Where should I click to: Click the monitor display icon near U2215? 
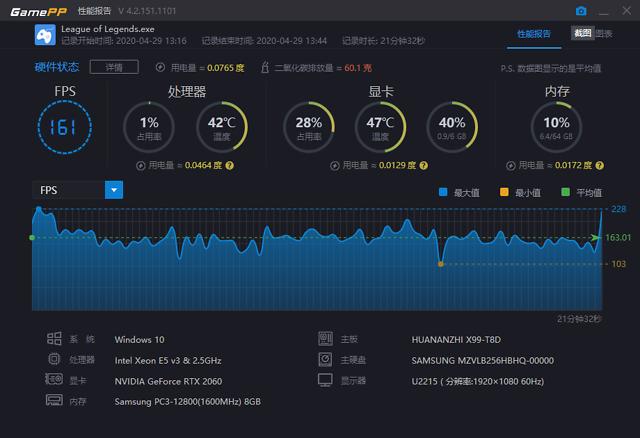325,380
